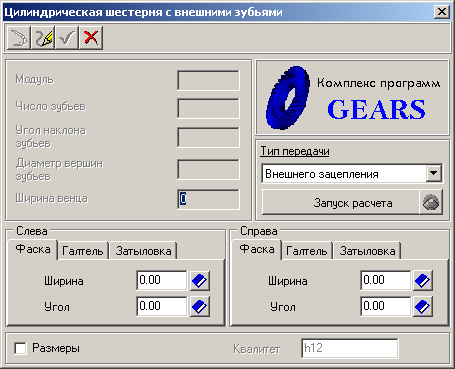Click the Квалитет h12 field
This screenshot has width=455, height=369.
point(350,348)
